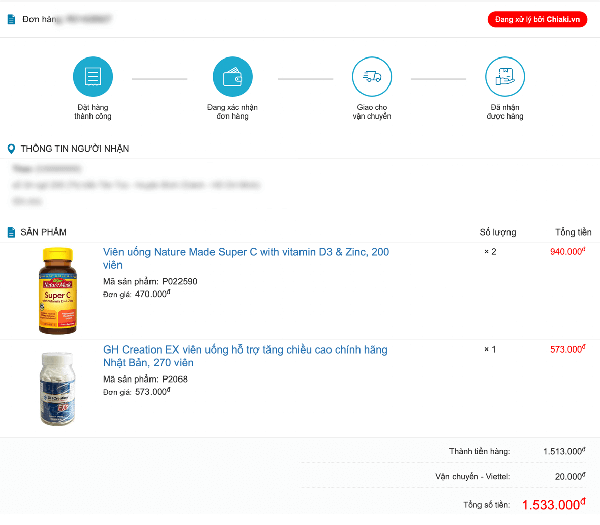Click the red Đang xử lý bởi Chiaki.vn badge
Viewport: 600px width, 525px height.
tap(537, 19)
